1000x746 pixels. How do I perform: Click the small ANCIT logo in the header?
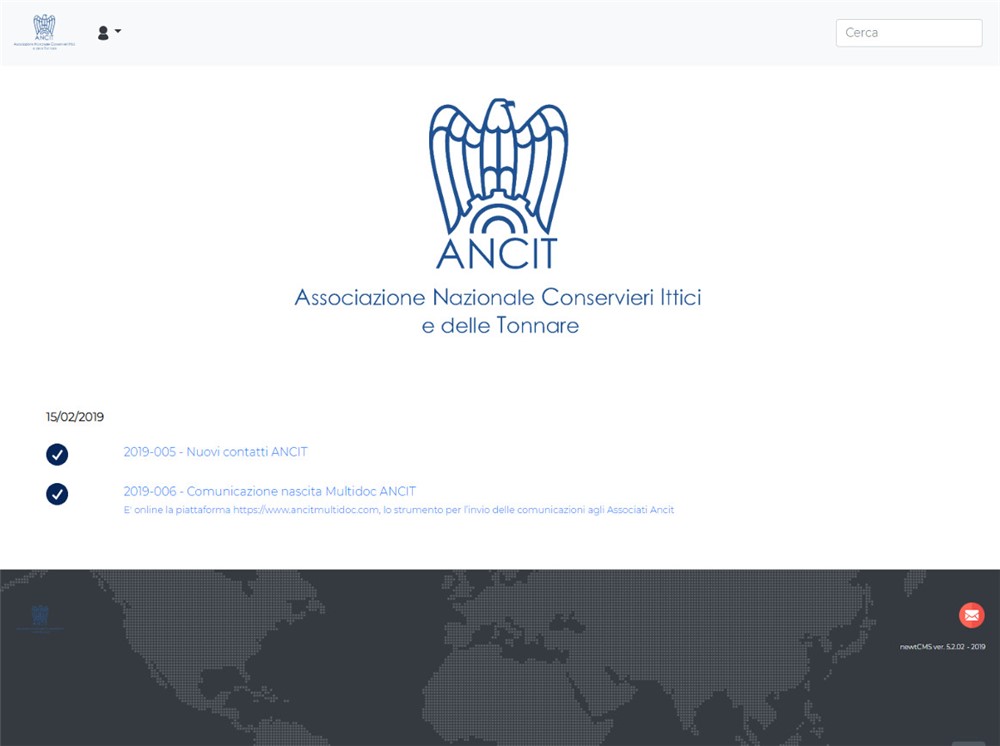click(44, 32)
